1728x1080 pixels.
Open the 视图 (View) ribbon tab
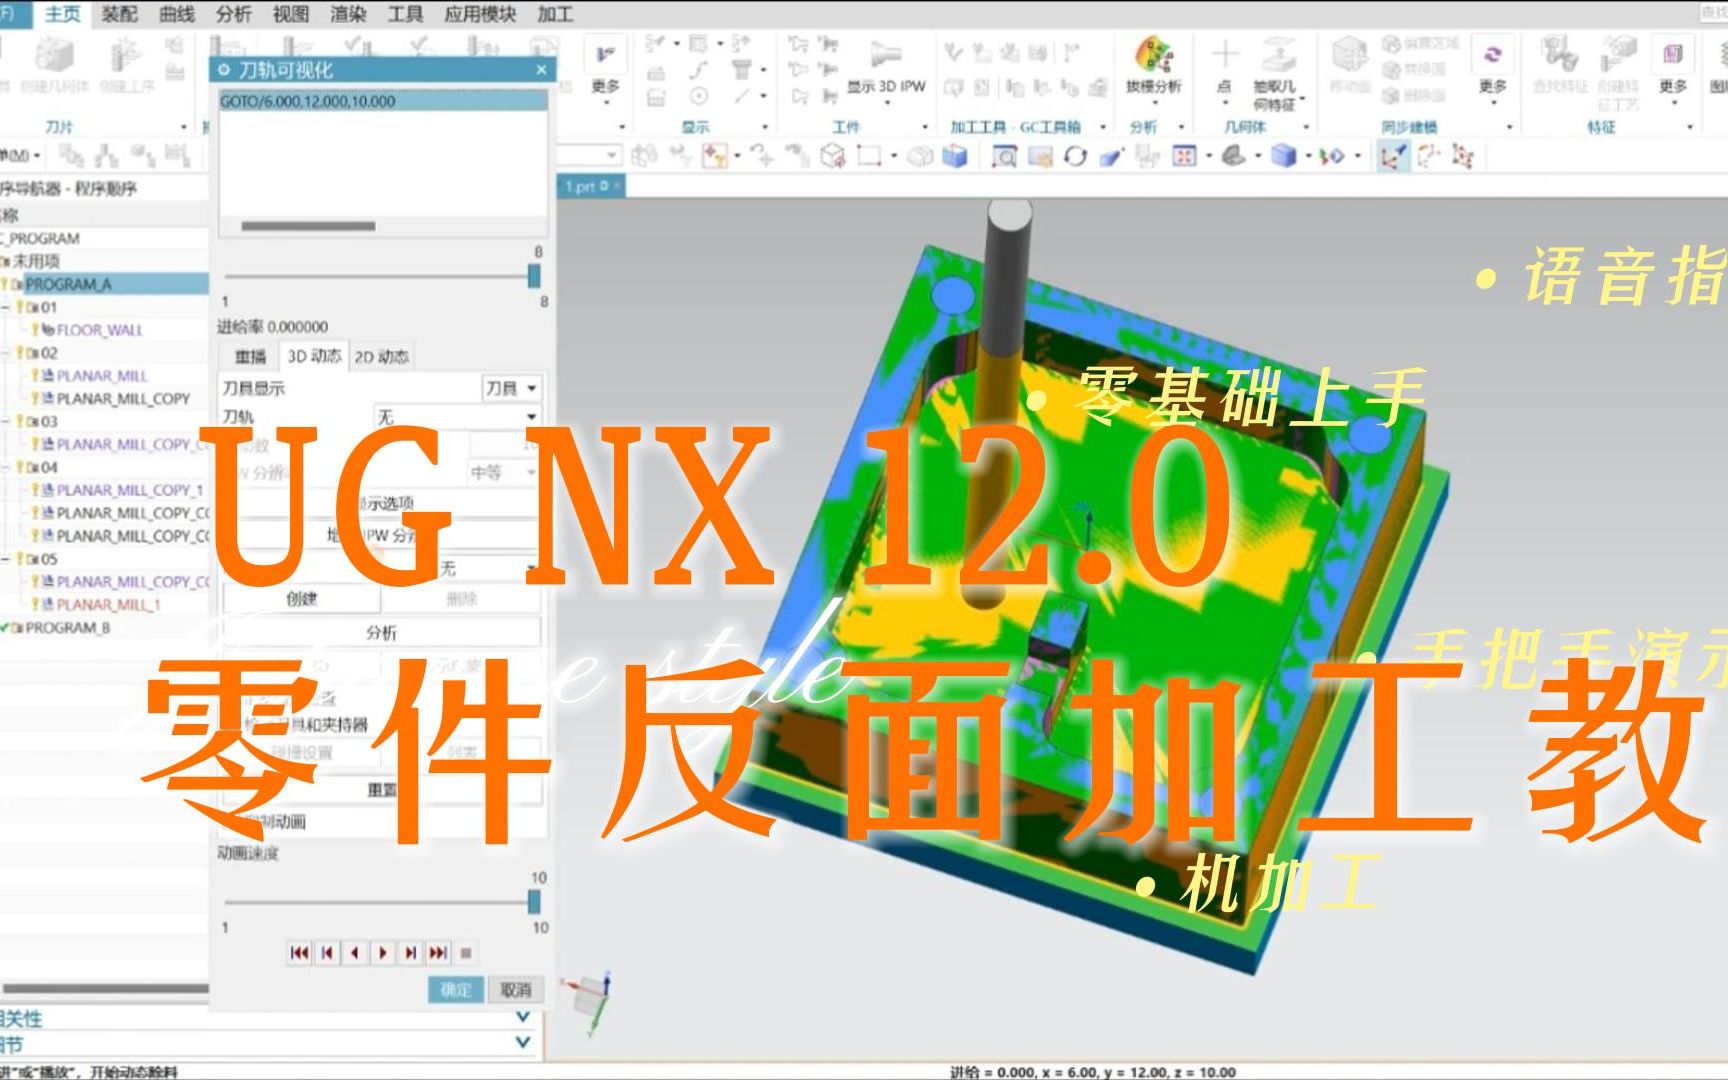291,14
